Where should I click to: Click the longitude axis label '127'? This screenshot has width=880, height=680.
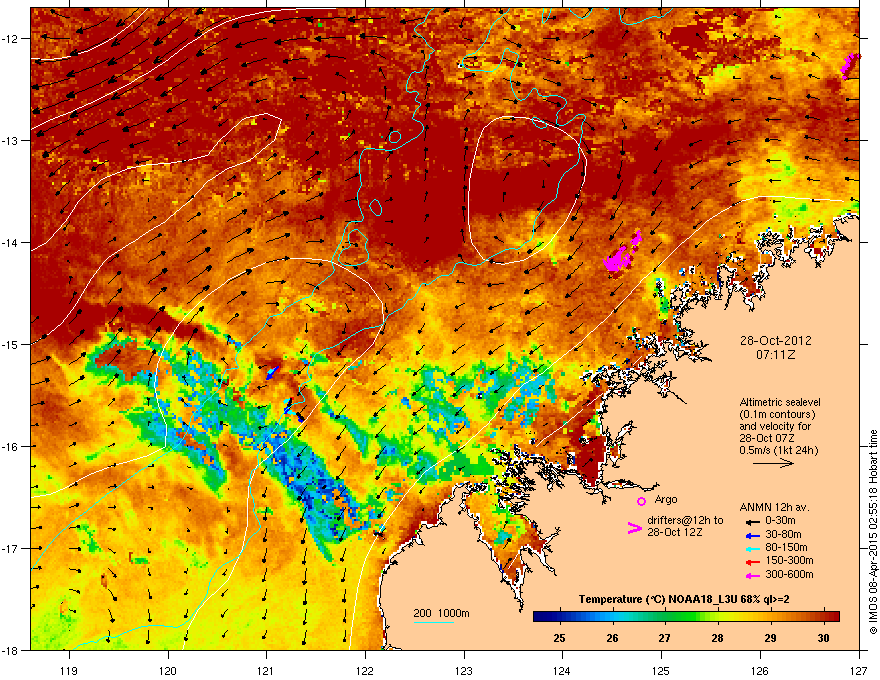tap(859, 670)
